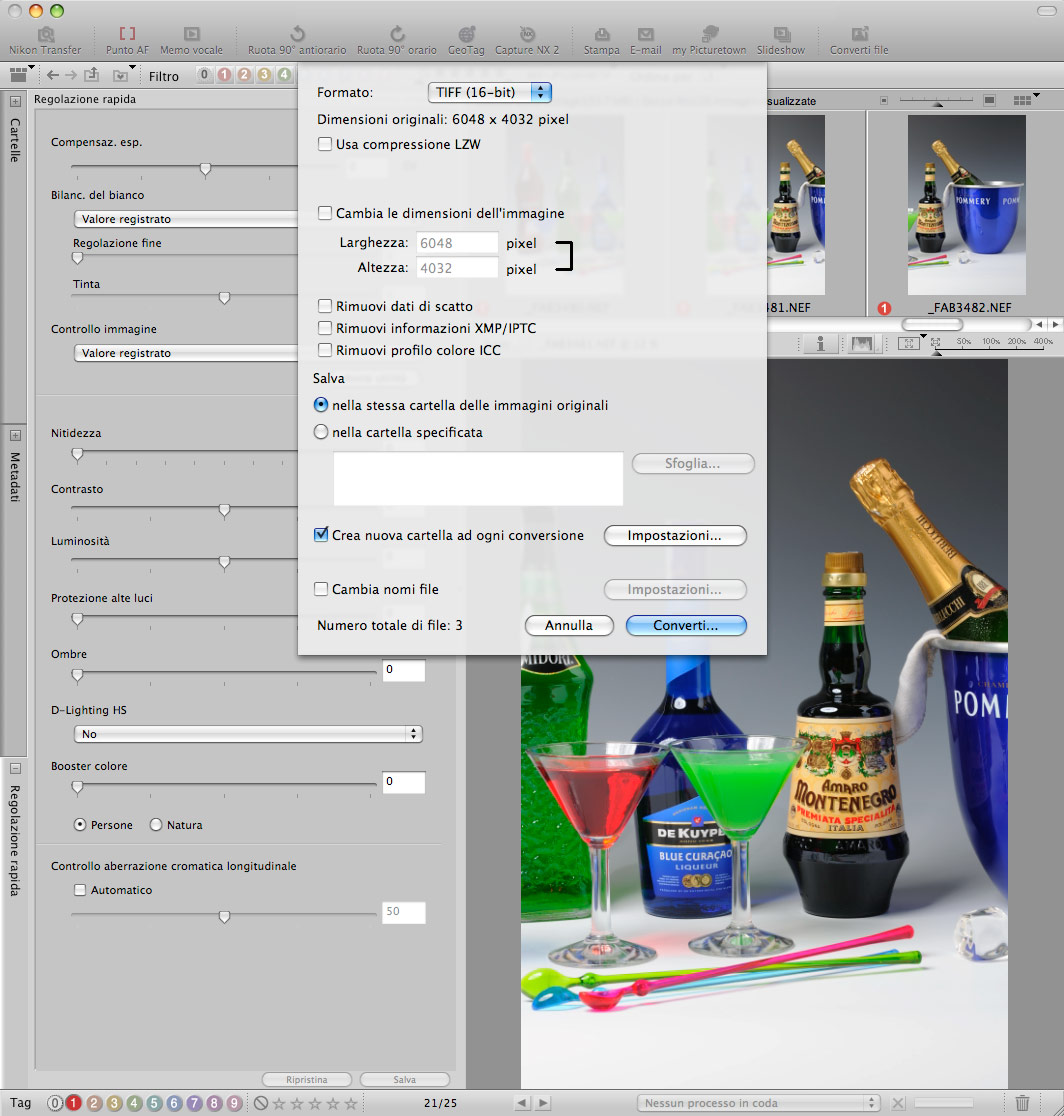The width and height of the screenshot is (1064, 1116).
Task: Click the fit-to-screen zoom icon
Action: pyautogui.click(x=908, y=344)
